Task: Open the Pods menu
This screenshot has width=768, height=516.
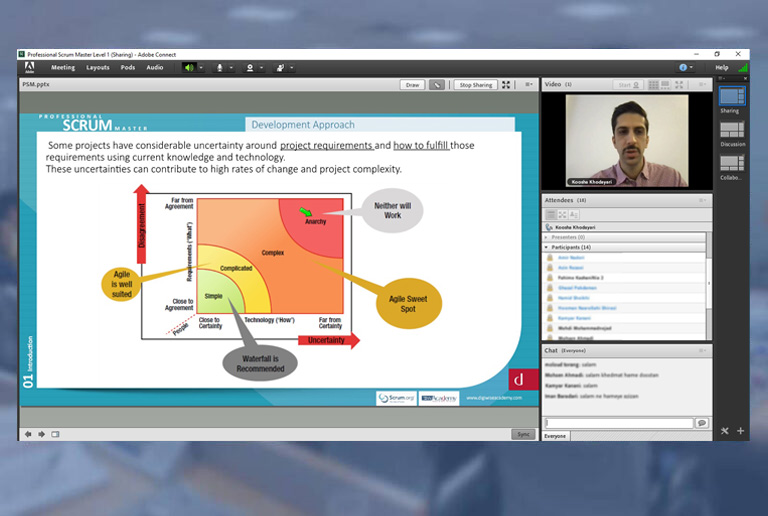Action: (x=128, y=68)
